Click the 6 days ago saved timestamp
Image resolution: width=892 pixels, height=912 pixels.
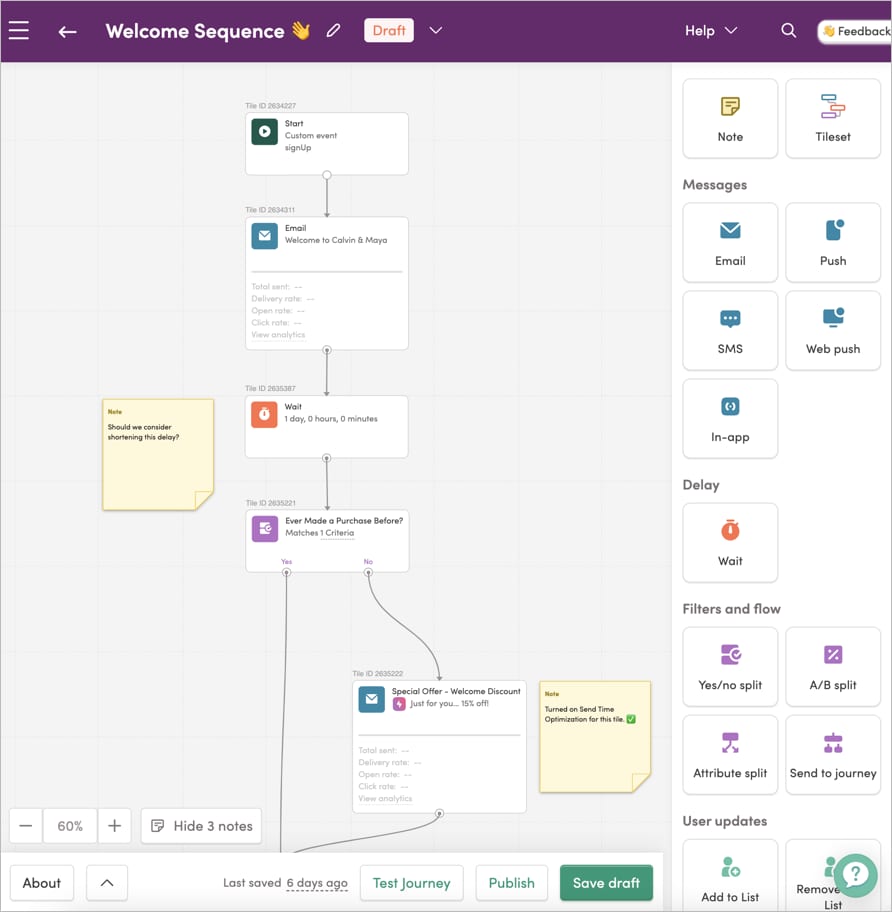click(317, 883)
